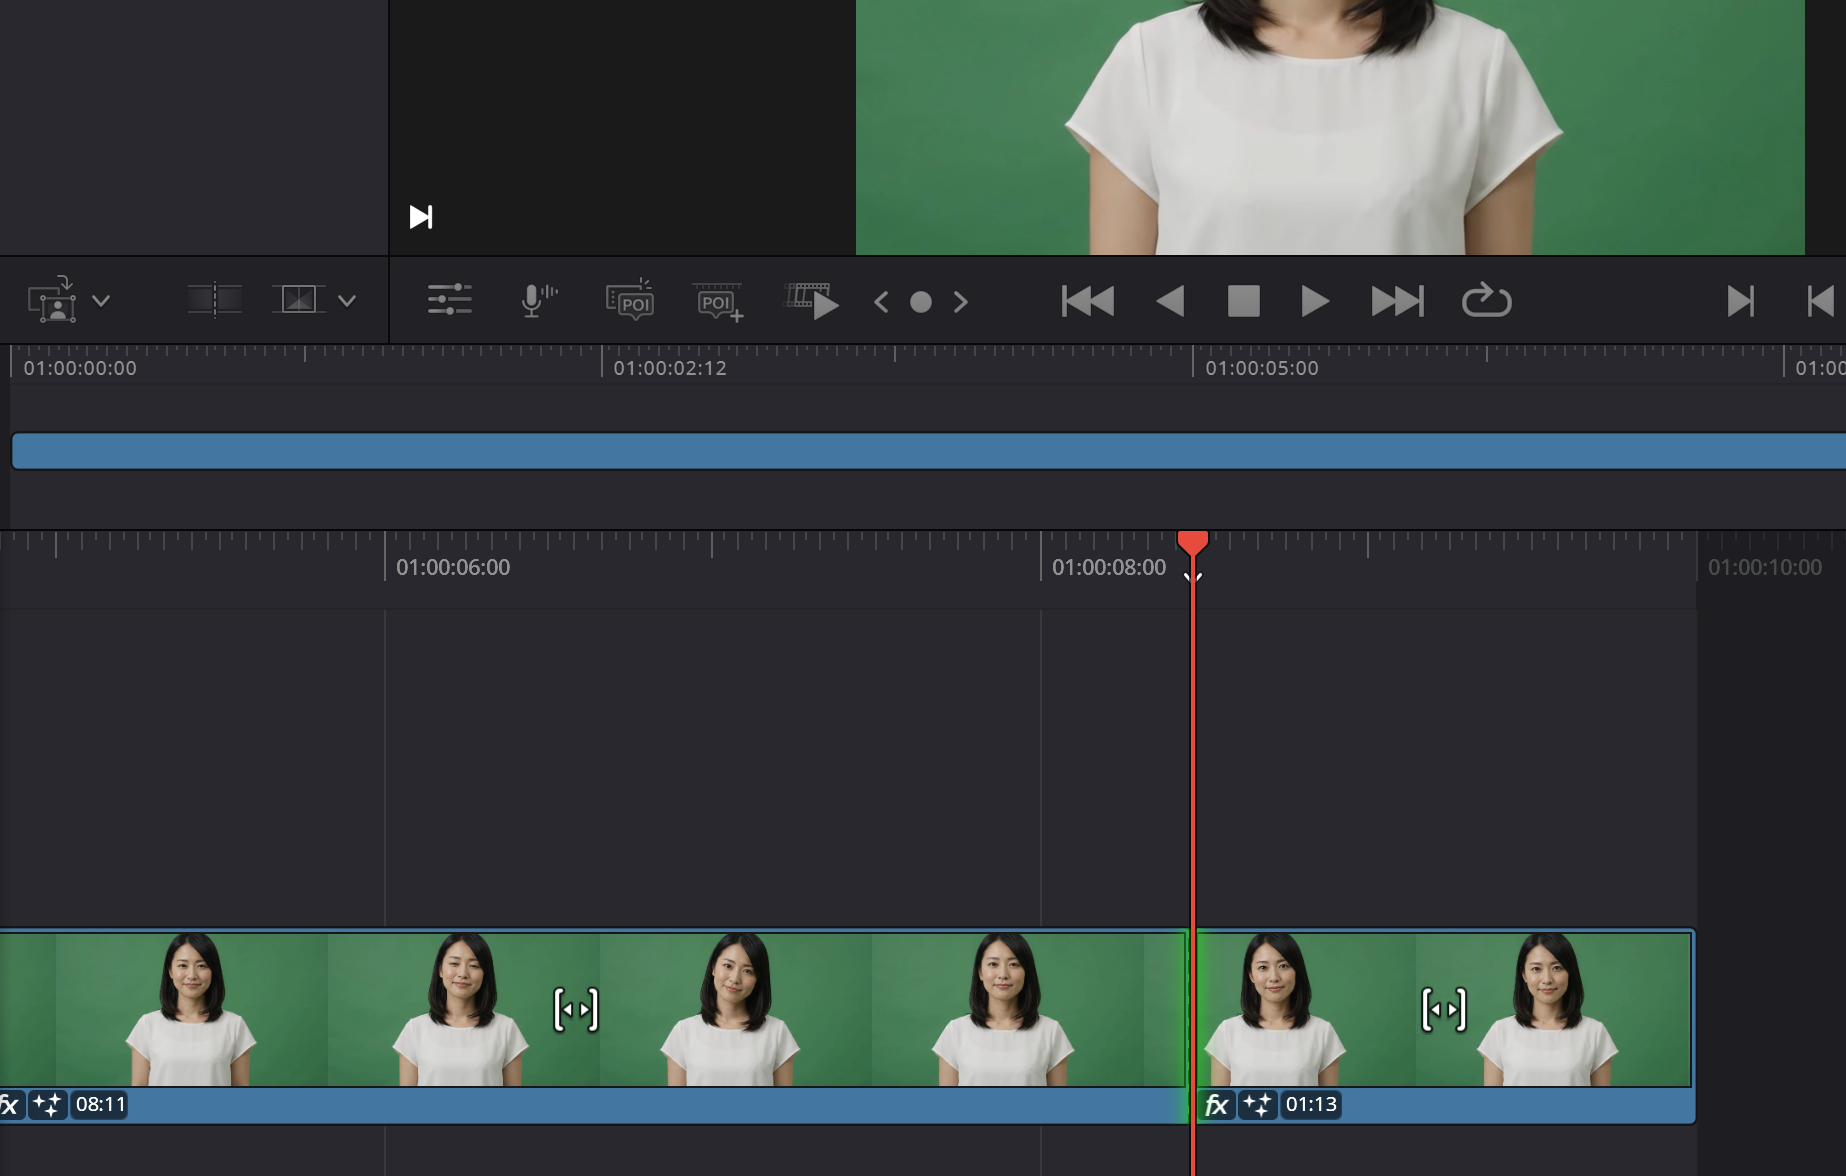Click trim bracket icon on 01:13 clip

[x=1444, y=1010]
